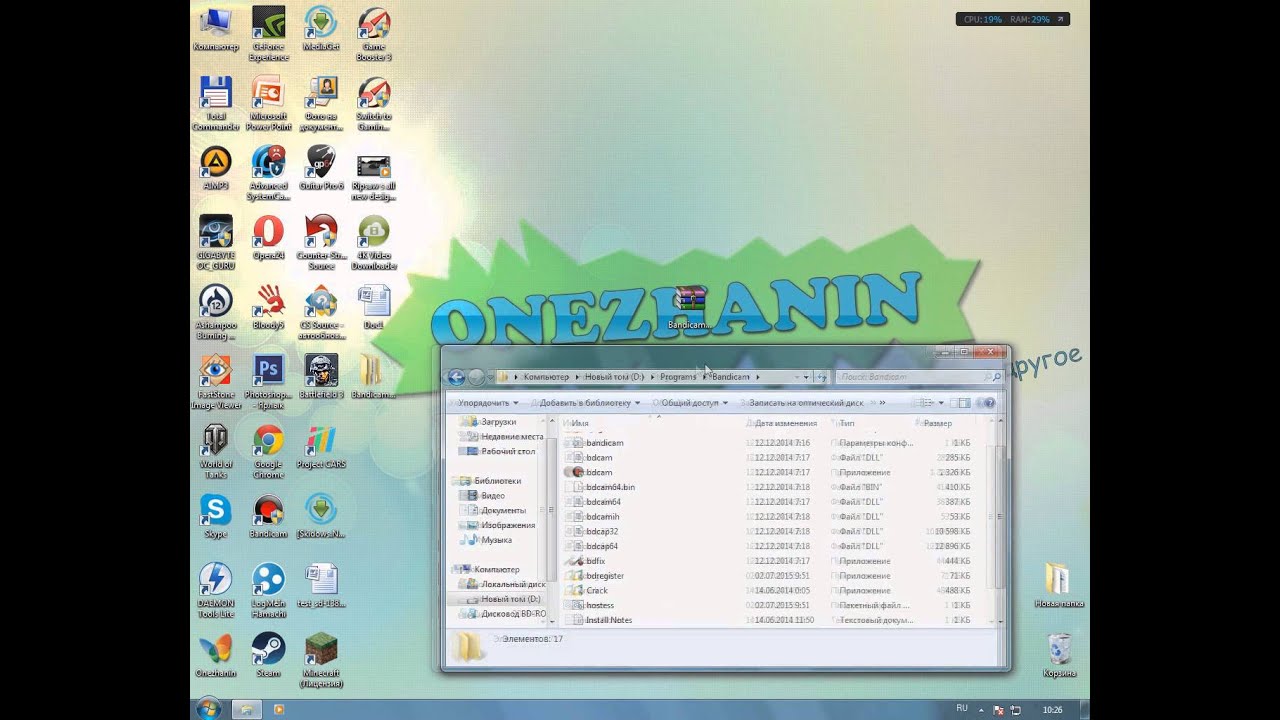Open the view options dropdown arrow
Image resolution: width=1280 pixels, height=720 pixels.
tap(942, 403)
